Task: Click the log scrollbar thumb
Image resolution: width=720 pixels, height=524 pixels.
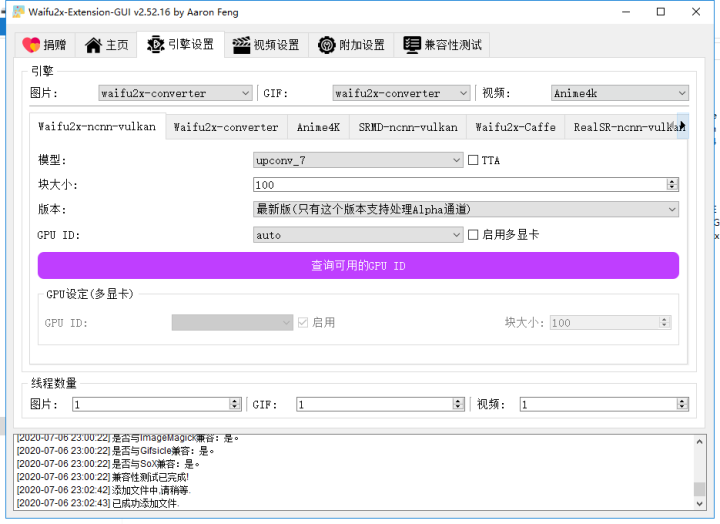Action: (699, 489)
